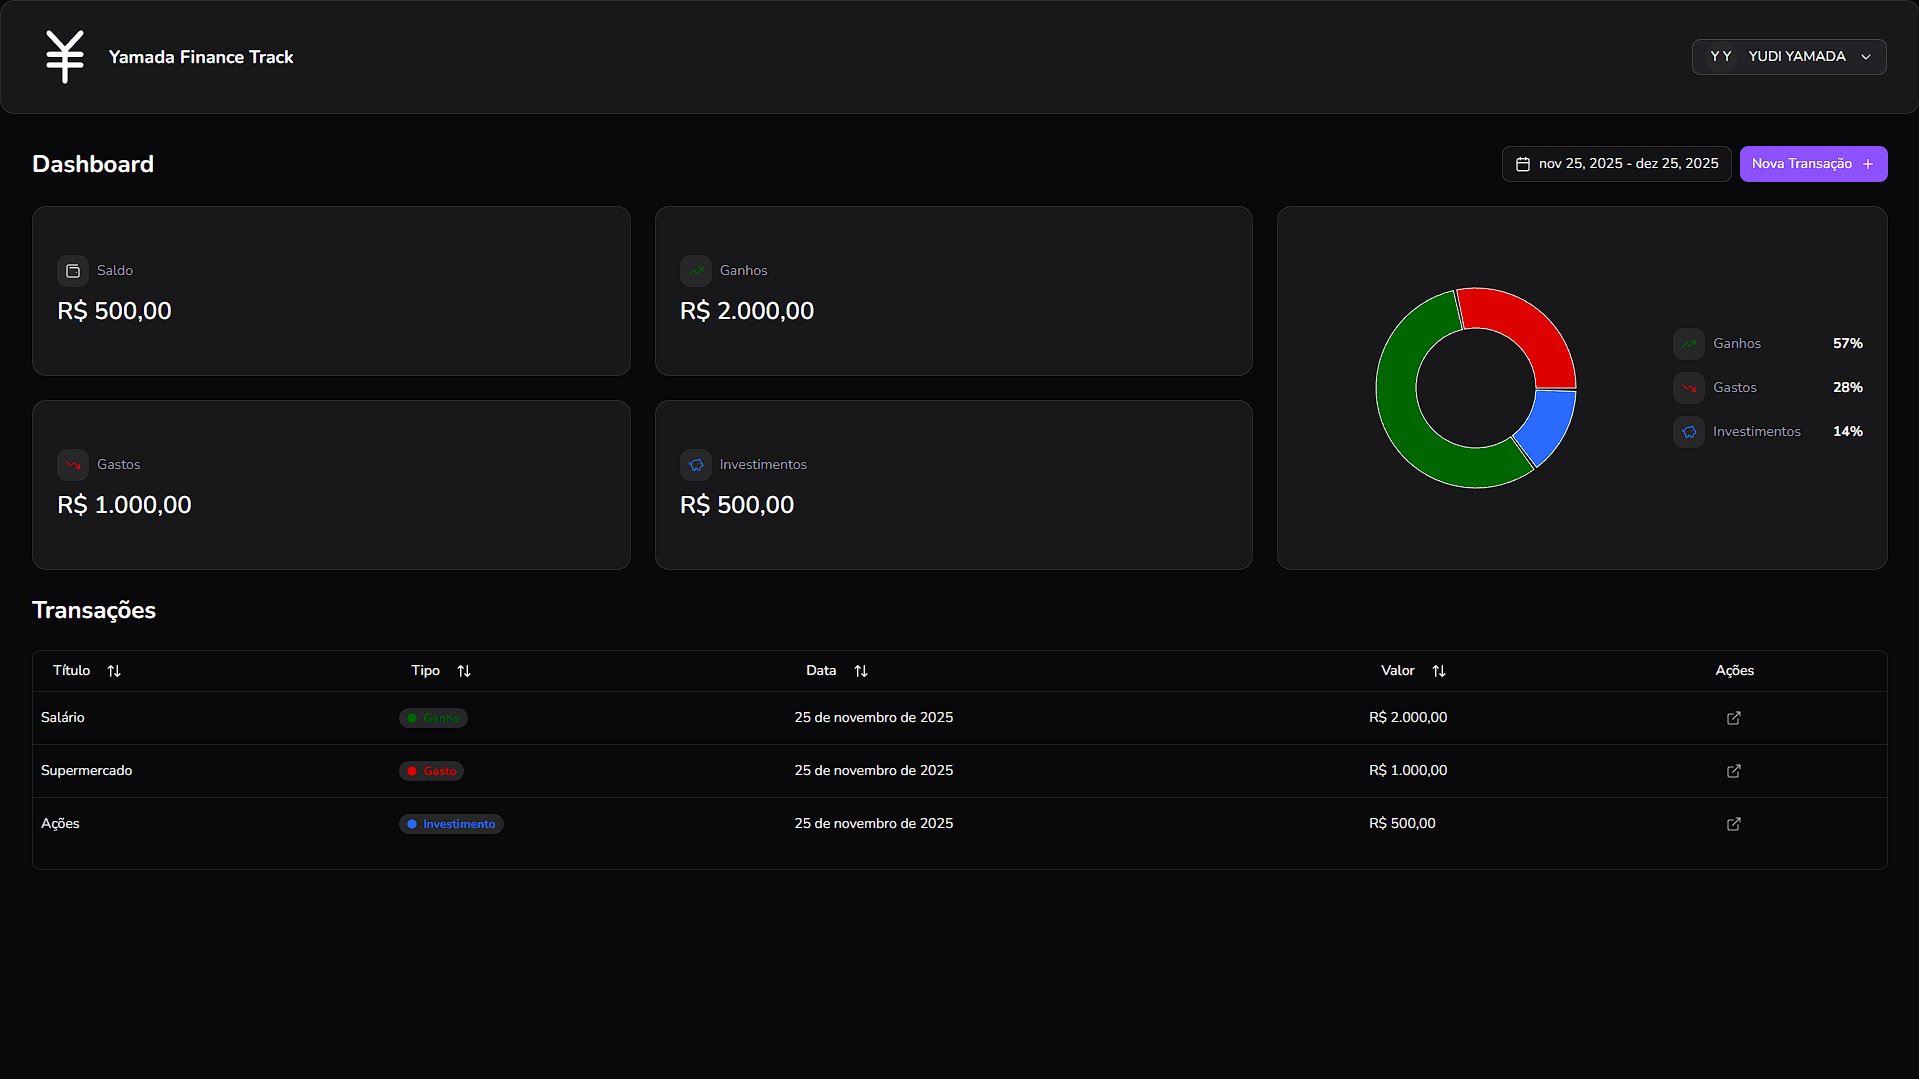This screenshot has width=1919, height=1079.
Task: Open edit icon for Salário transaction
Action: pyautogui.click(x=1733, y=718)
